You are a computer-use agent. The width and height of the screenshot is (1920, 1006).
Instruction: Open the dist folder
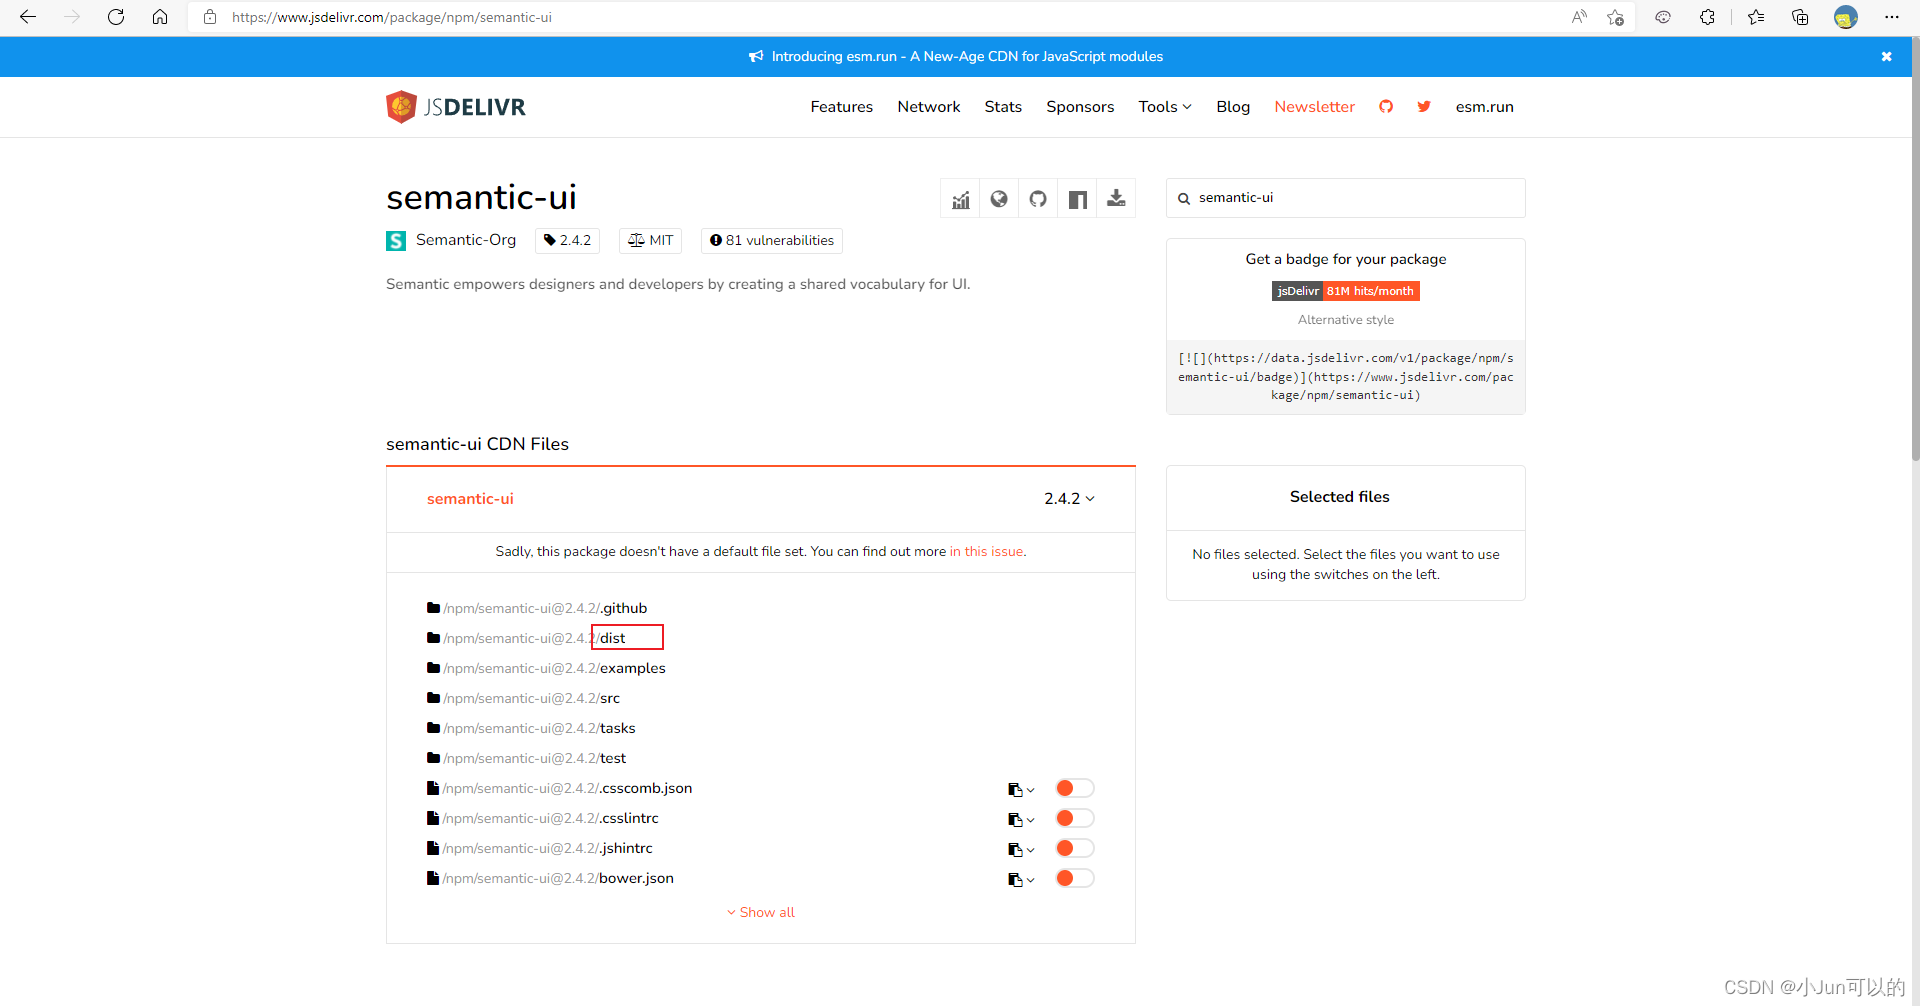click(x=526, y=638)
